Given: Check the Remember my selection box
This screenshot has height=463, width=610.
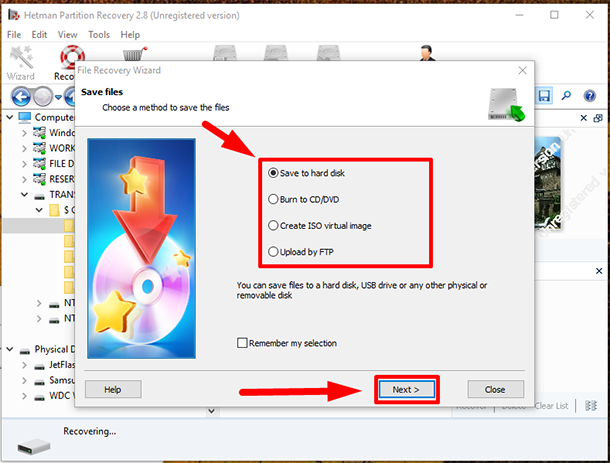Looking at the screenshot, I should 242,343.
